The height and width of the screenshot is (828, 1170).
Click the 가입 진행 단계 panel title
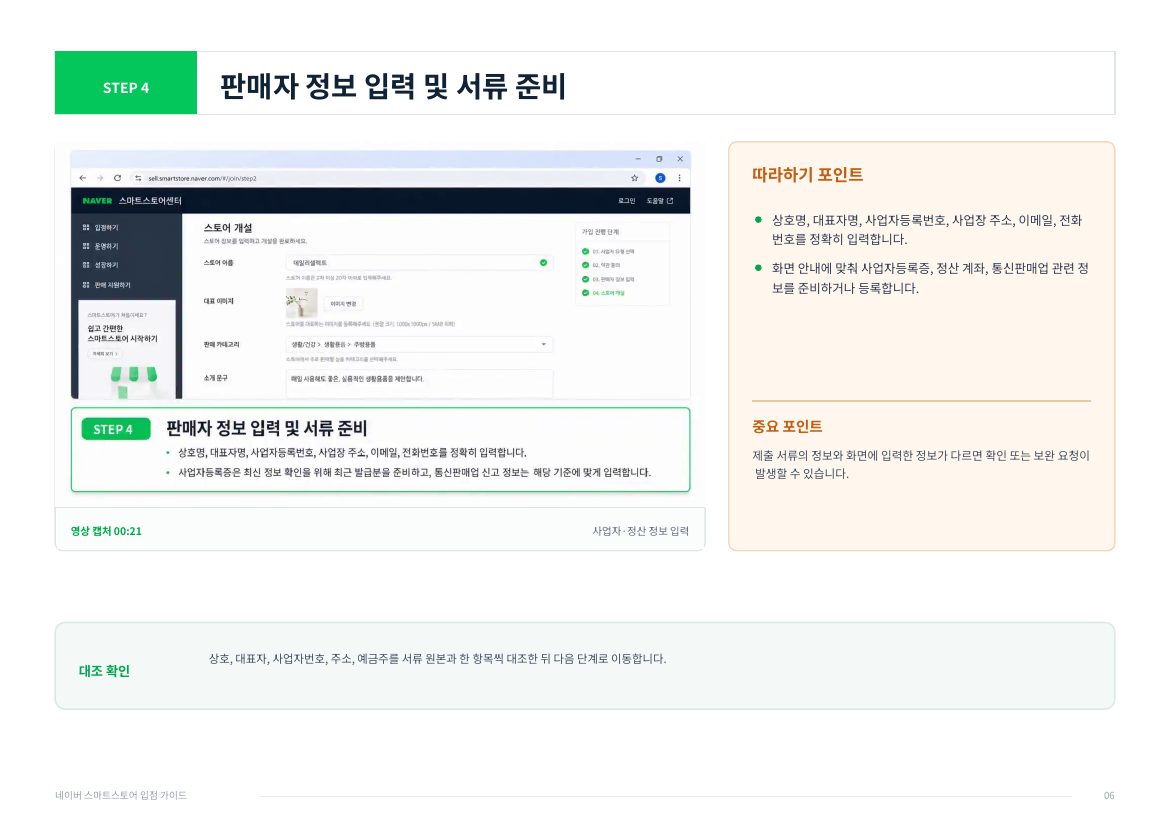click(x=601, y=232)
